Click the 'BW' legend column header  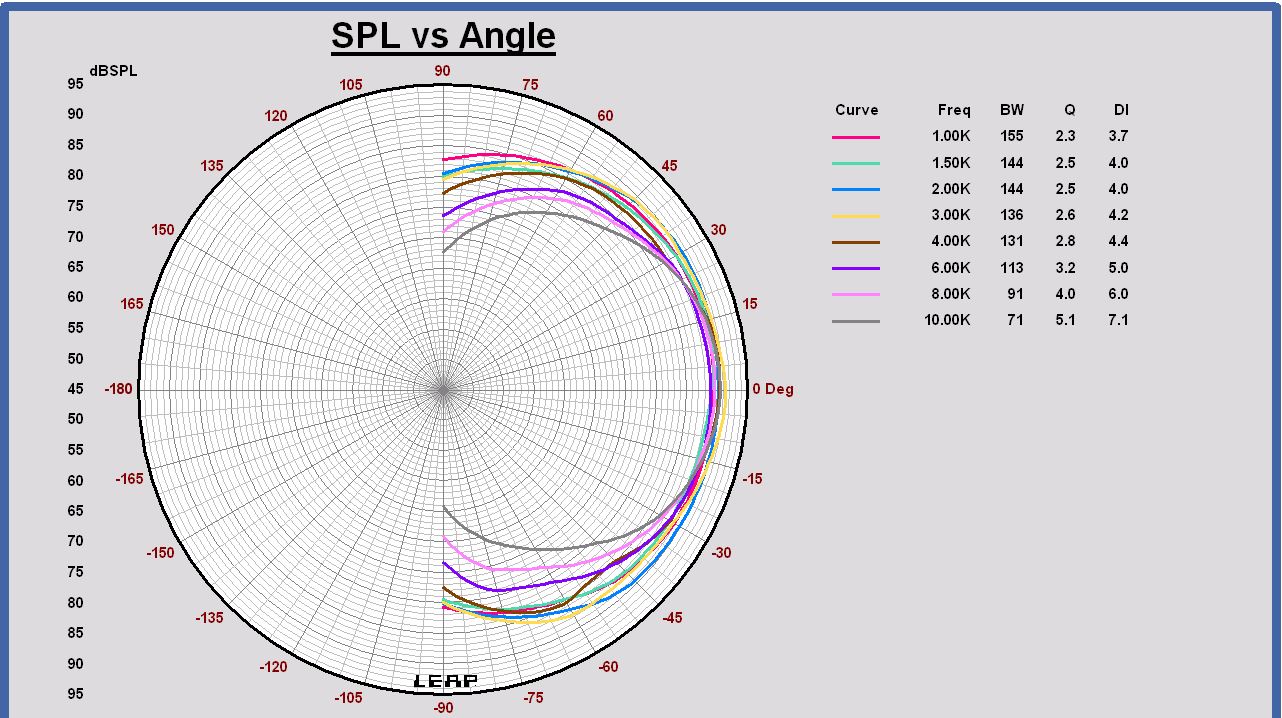(x=1012, y=110)
